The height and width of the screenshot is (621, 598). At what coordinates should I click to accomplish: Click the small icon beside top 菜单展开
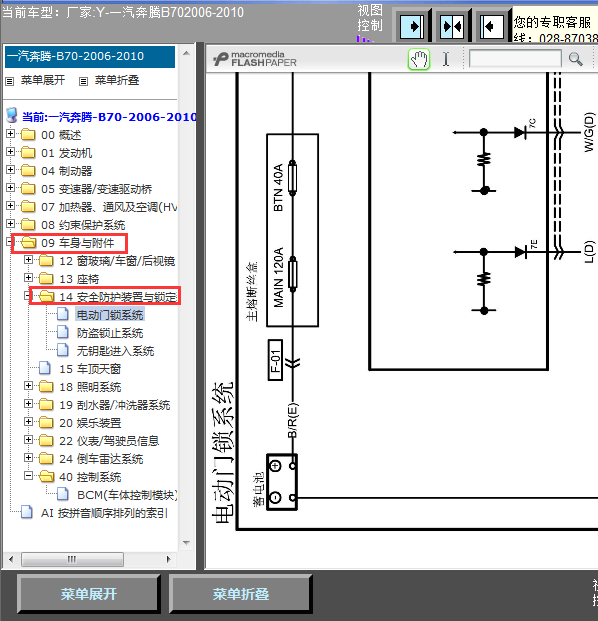pos(10,81)
